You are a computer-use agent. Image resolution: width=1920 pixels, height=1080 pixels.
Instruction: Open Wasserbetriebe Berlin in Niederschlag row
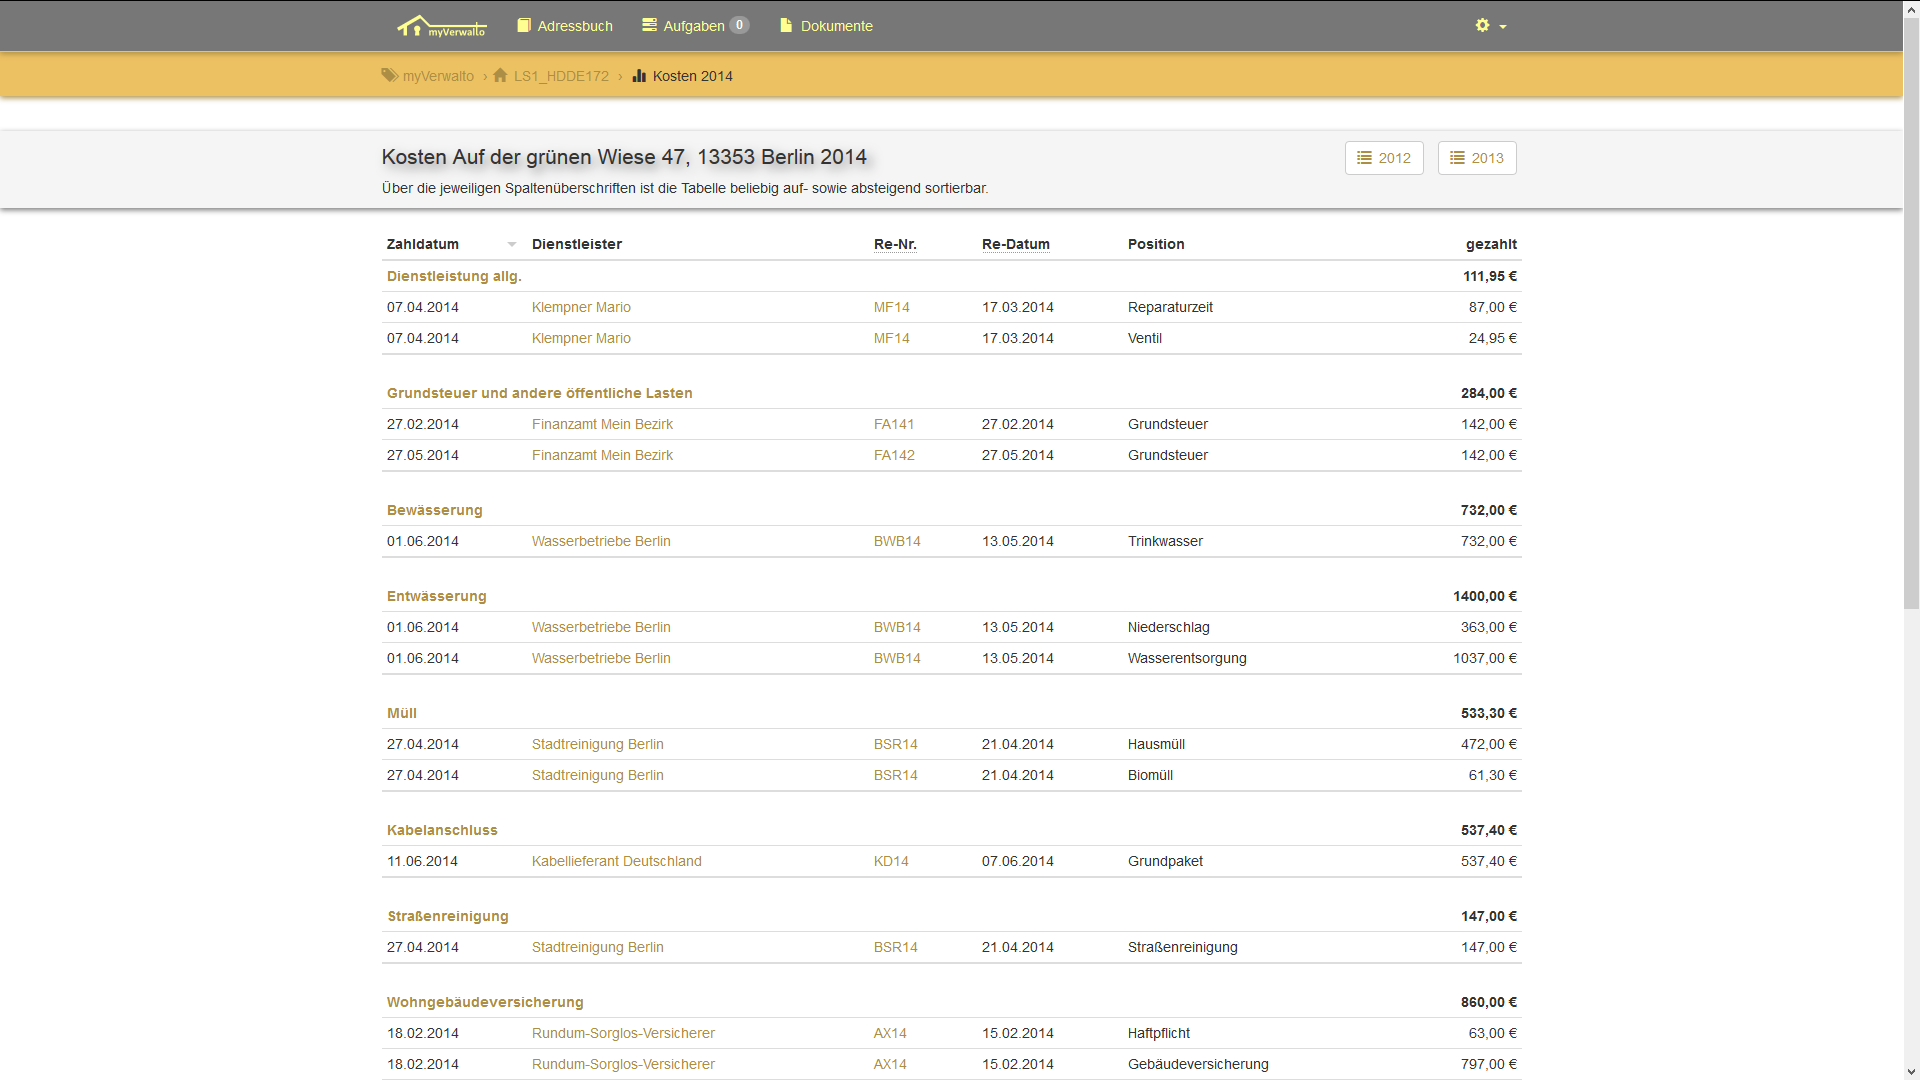(x=601, y=627)
